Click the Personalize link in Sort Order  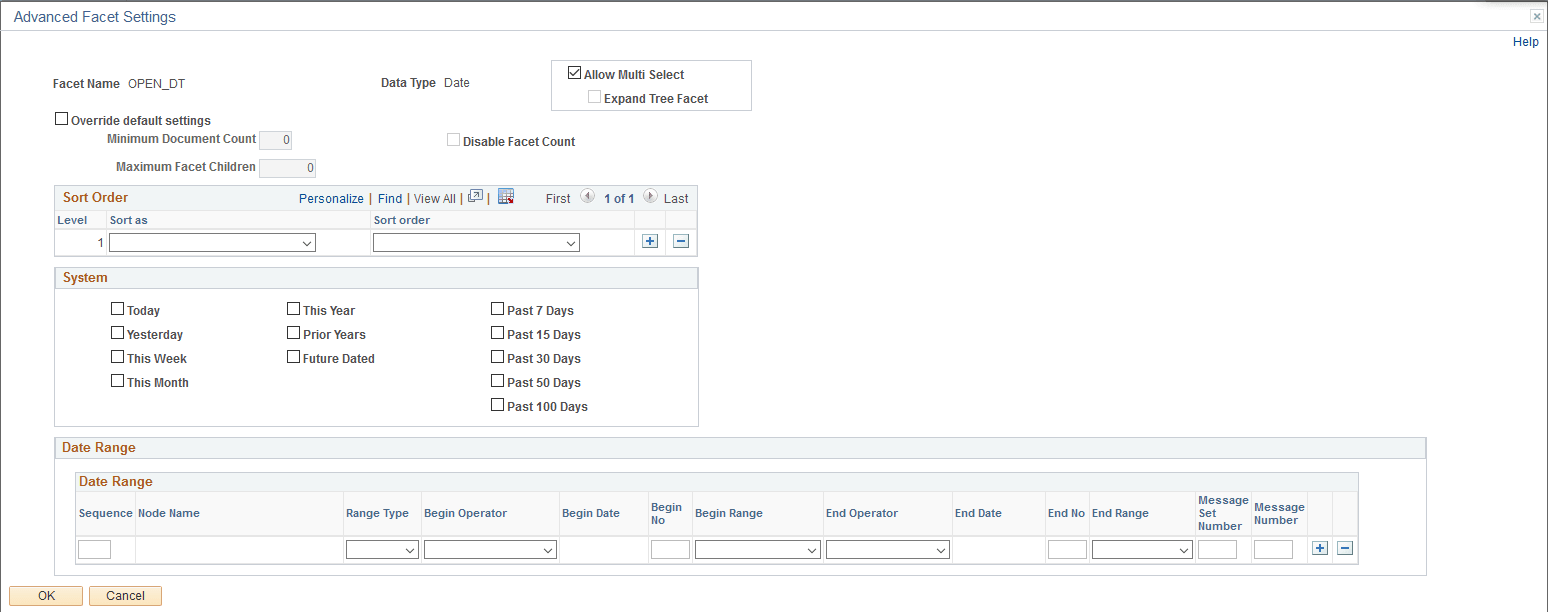pos(331,198)
